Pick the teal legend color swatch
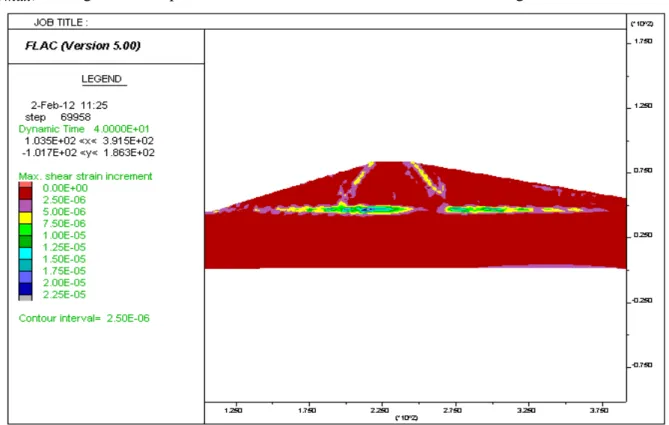Screen dimensions: 669x425 pos(25,265)
